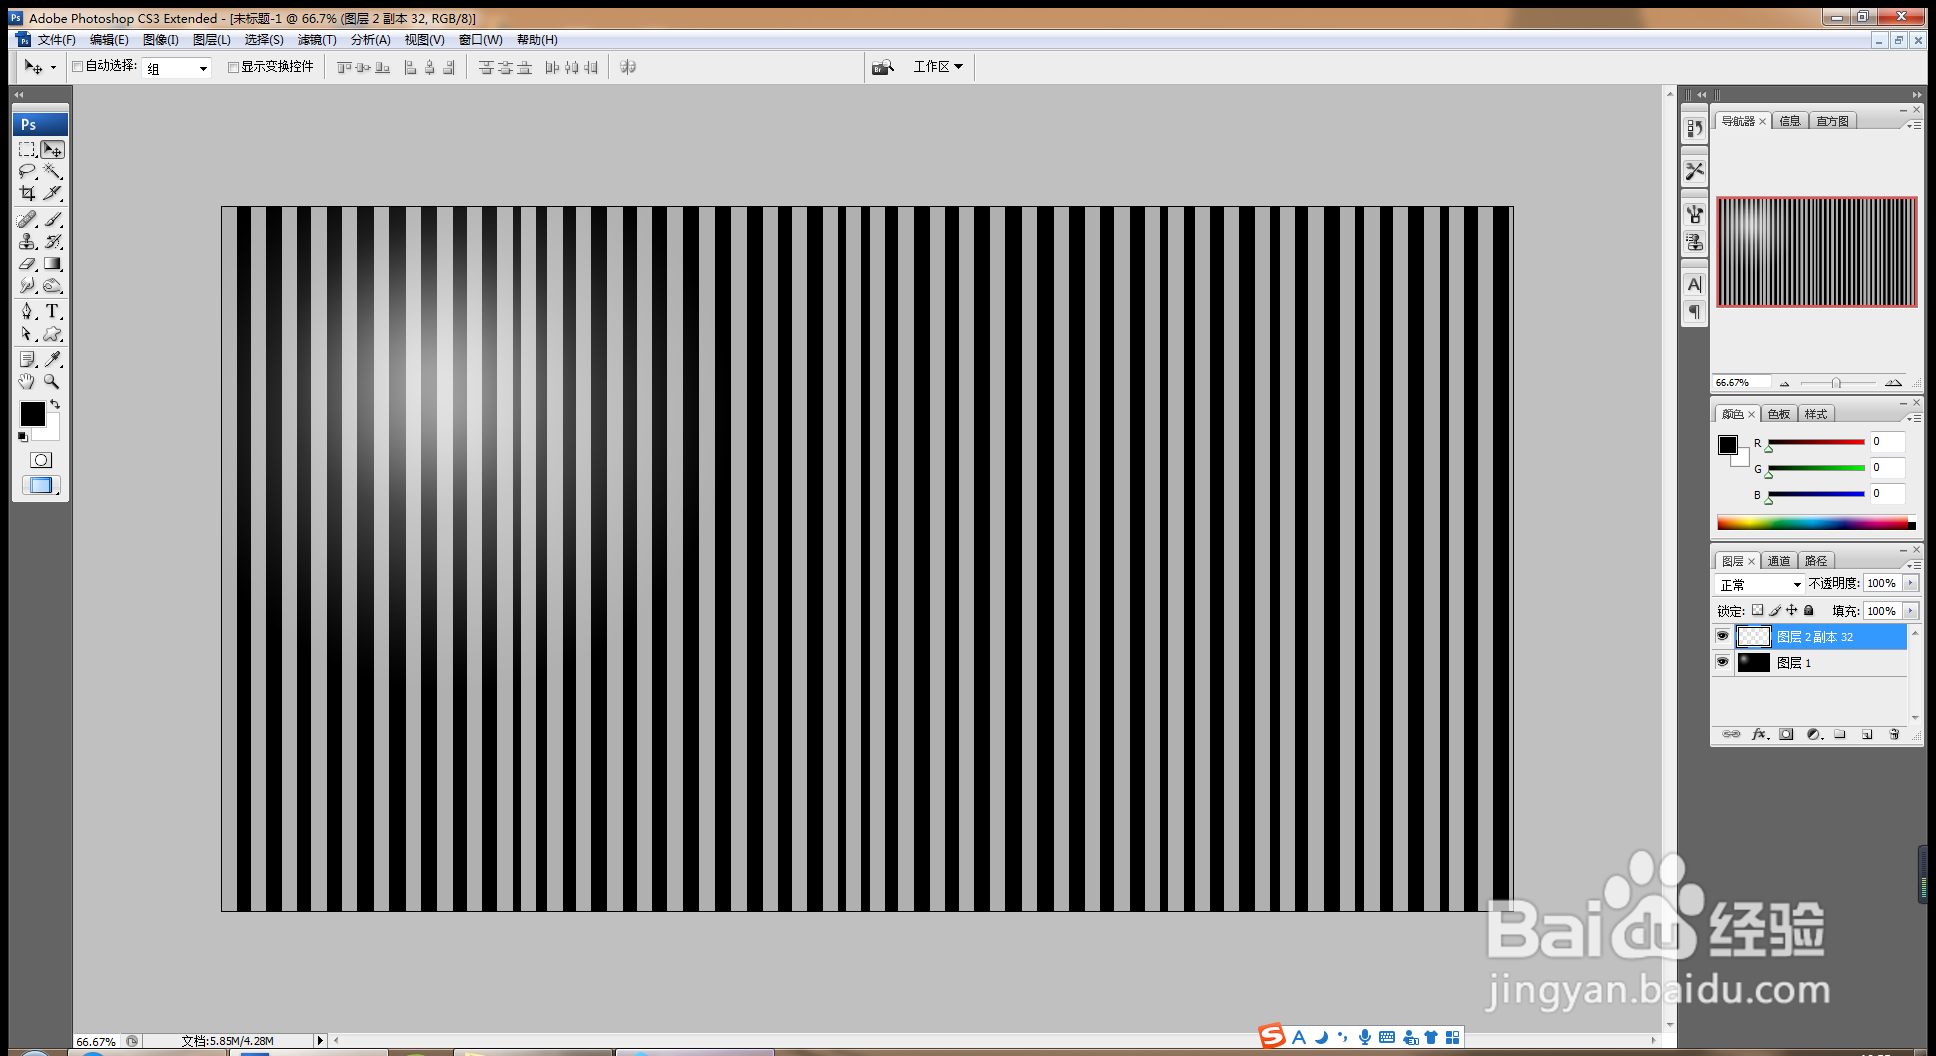Select the 图层 1 layer thumbnail
1936x1056 pixels.
[1754, 662]
